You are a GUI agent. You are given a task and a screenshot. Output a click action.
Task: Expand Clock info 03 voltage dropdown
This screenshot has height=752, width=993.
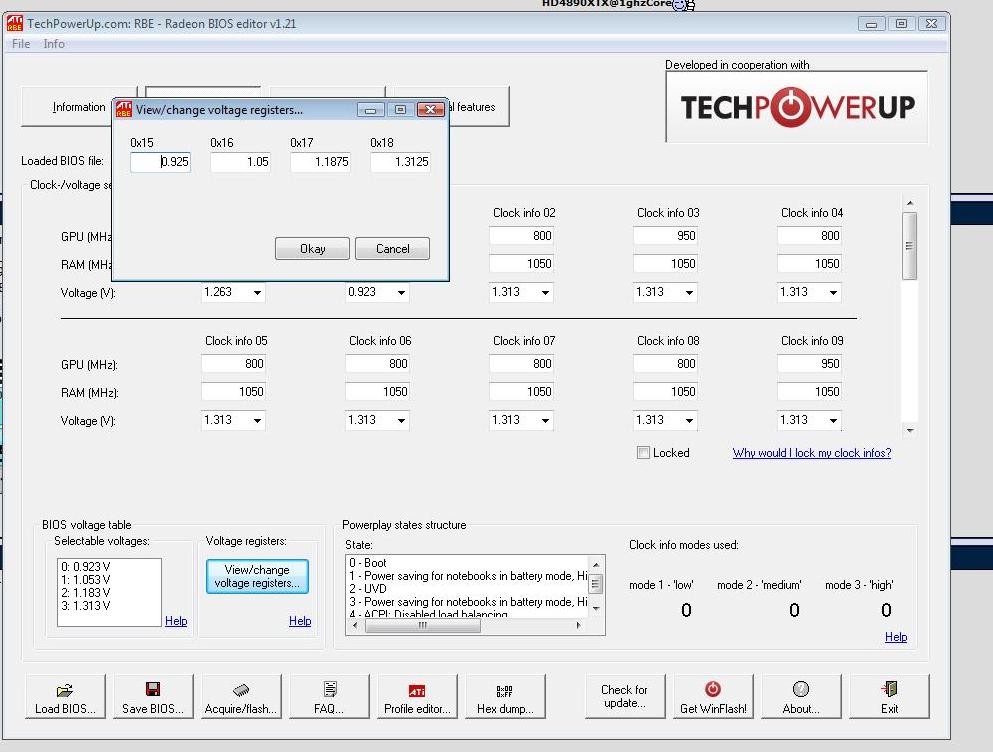coord(689,292)
